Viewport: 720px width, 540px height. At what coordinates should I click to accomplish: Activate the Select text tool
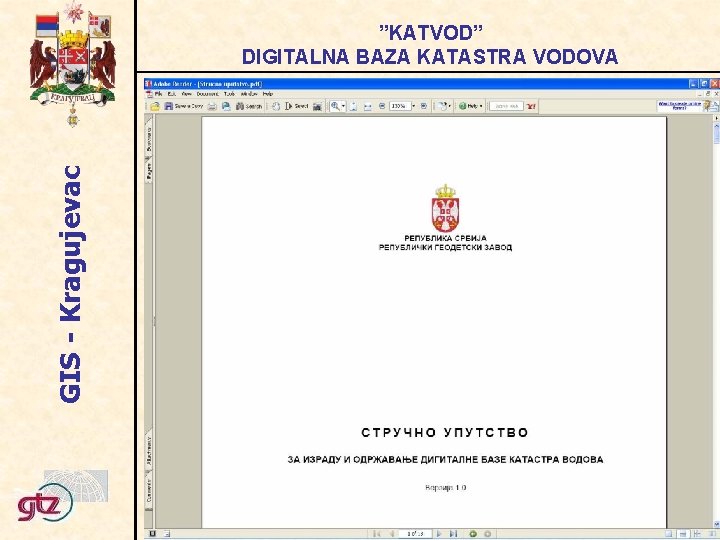pos(296,106)
